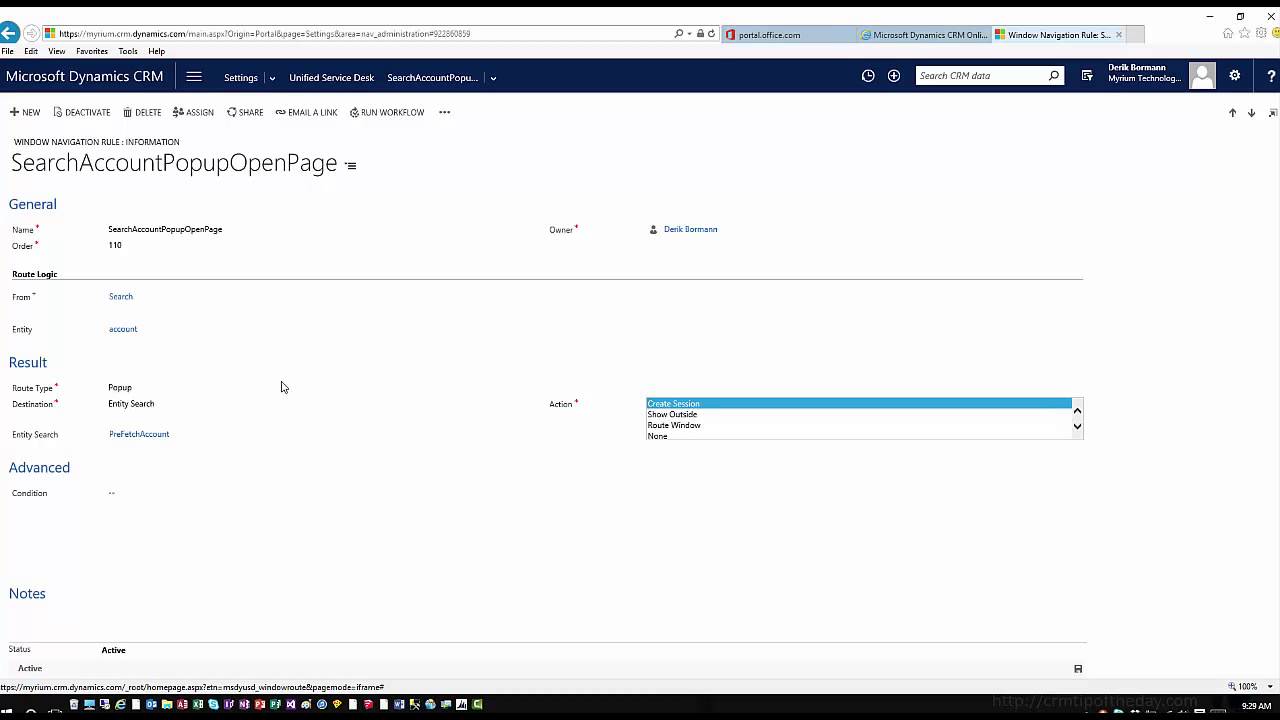Select Route Window in Action list
Viewport: 1280px width, 720px height.
pyautogui.click(x=859, y=425)
